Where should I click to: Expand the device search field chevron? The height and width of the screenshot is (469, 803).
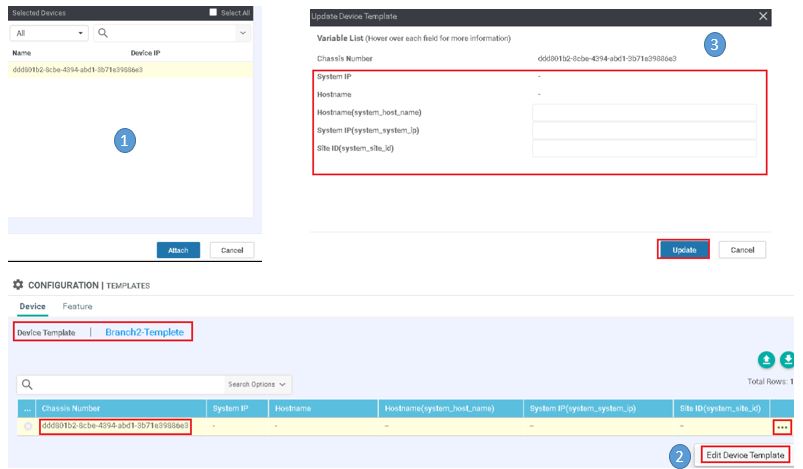[243, 33]
